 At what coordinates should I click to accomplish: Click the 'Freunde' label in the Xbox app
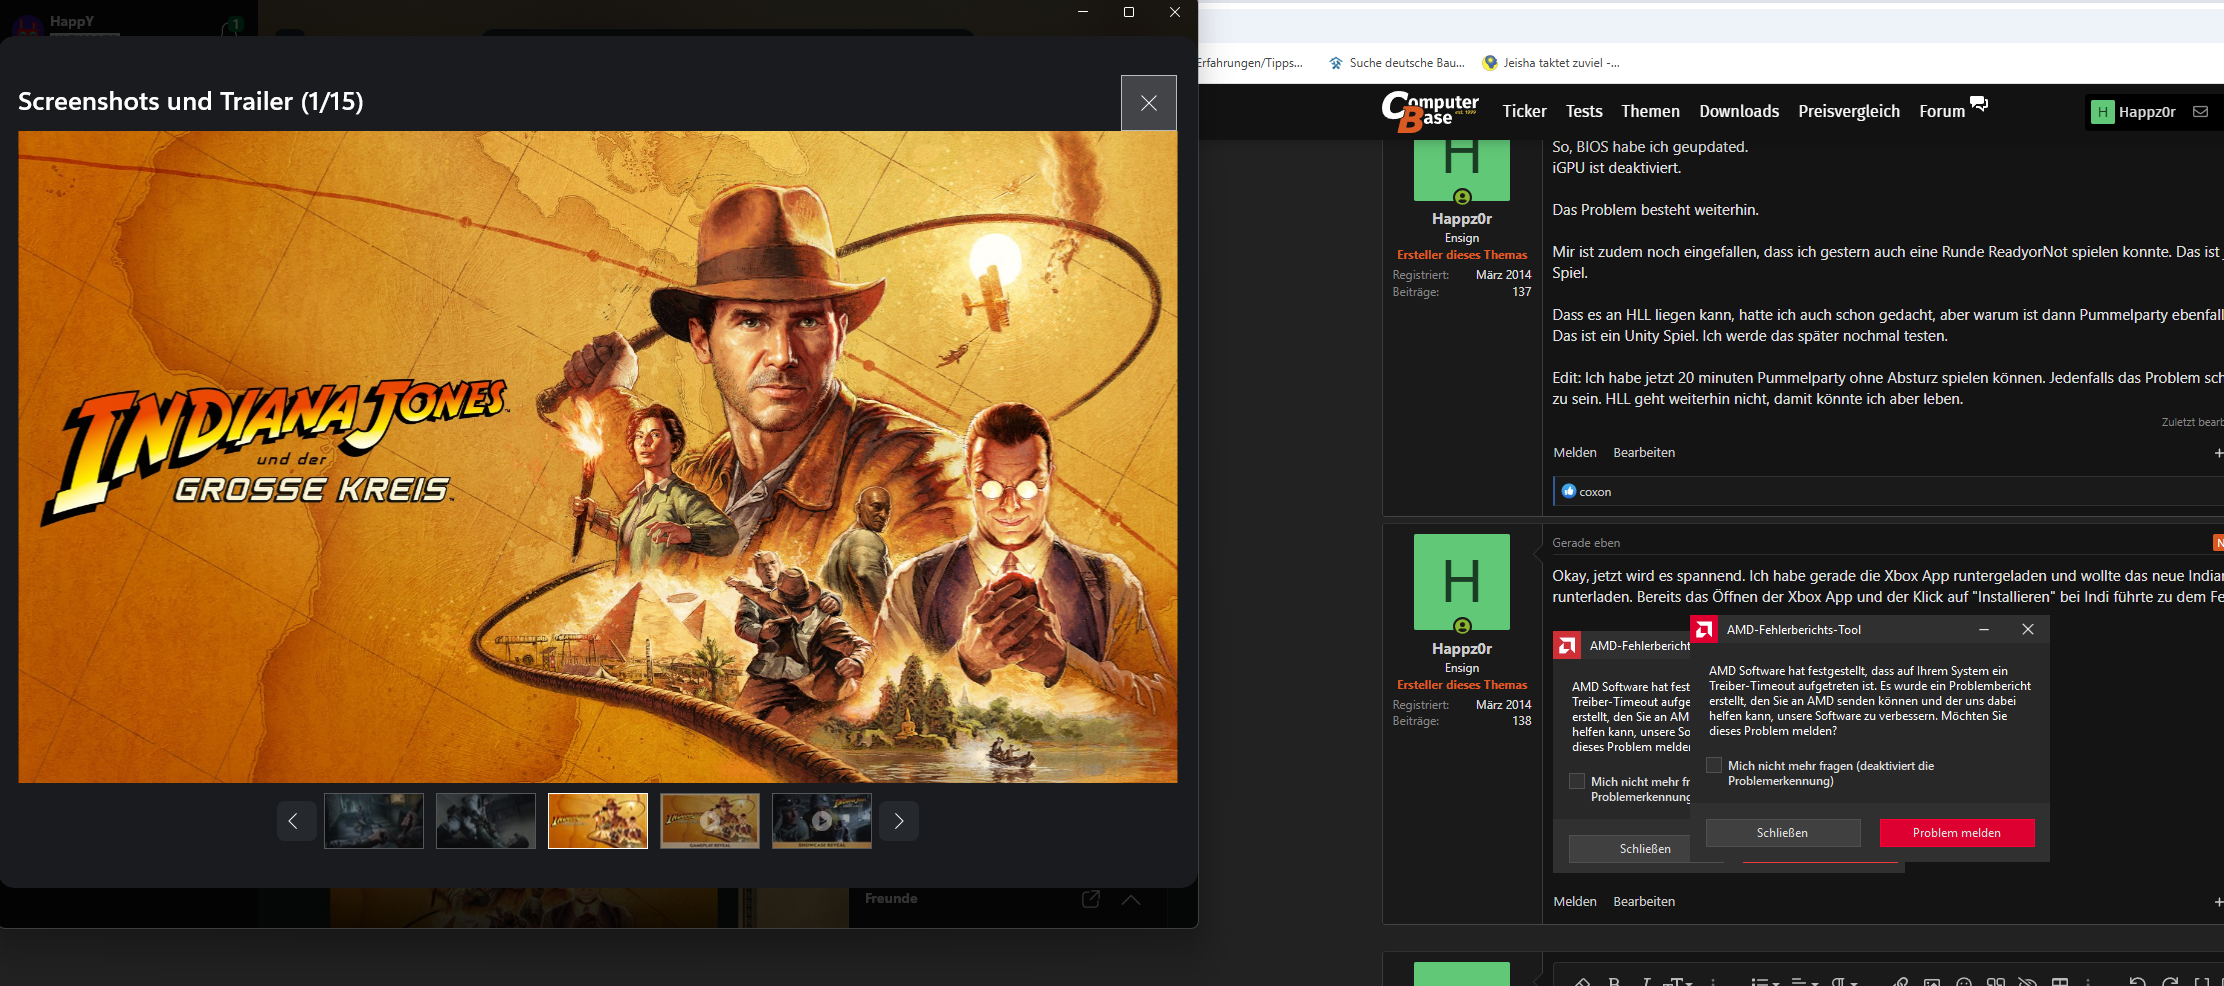point(891,898)
